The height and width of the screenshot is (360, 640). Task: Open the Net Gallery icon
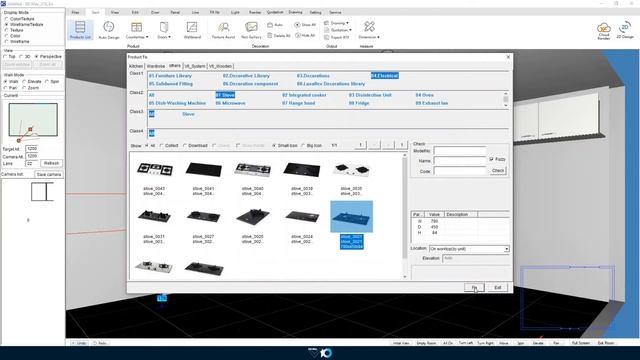point(251,30)
